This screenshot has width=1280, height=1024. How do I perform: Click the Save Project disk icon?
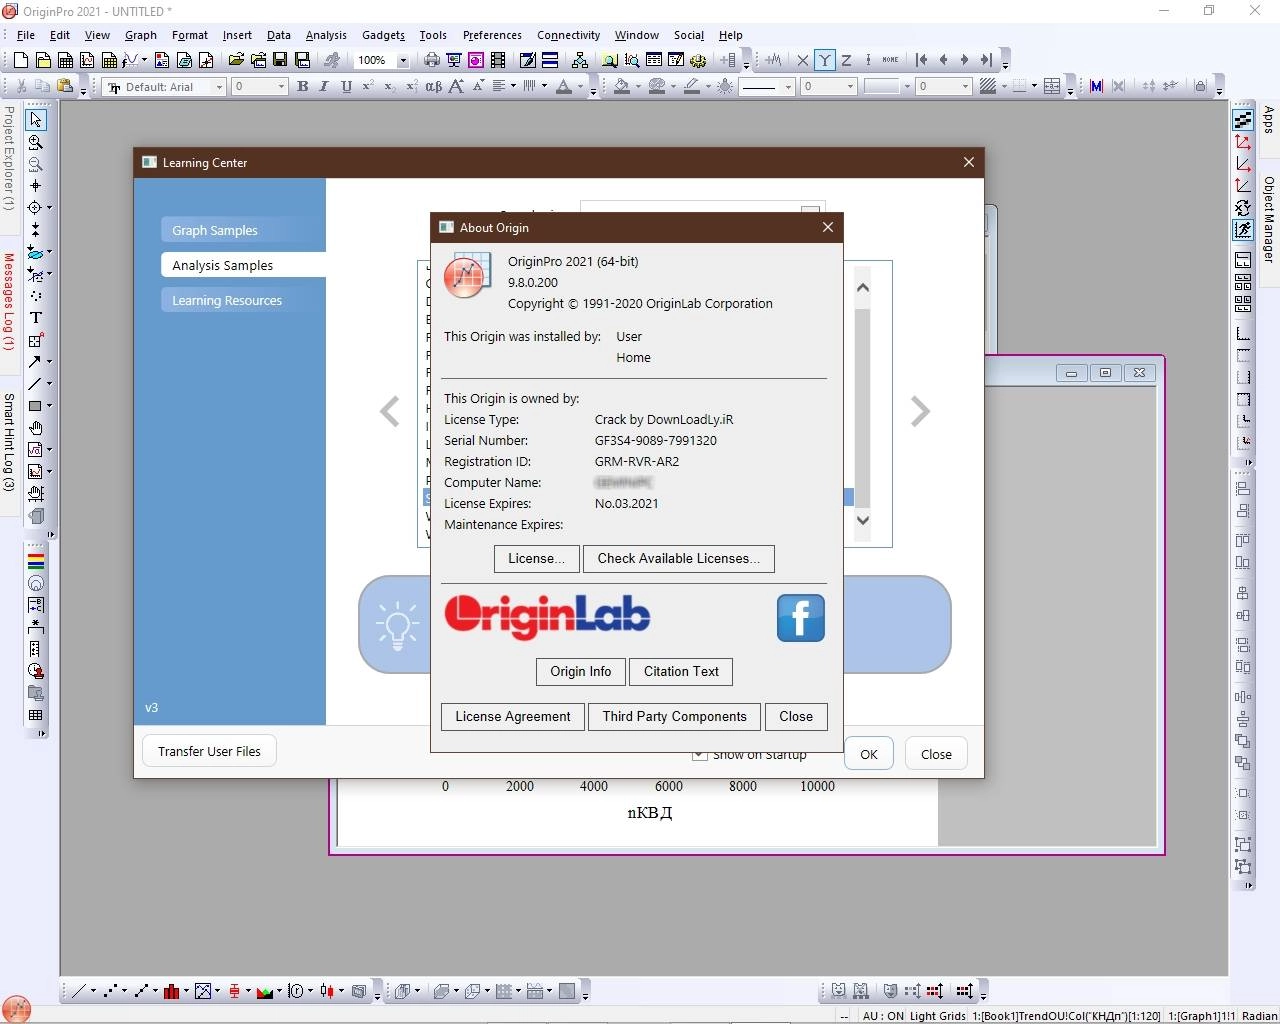(280, 60)
